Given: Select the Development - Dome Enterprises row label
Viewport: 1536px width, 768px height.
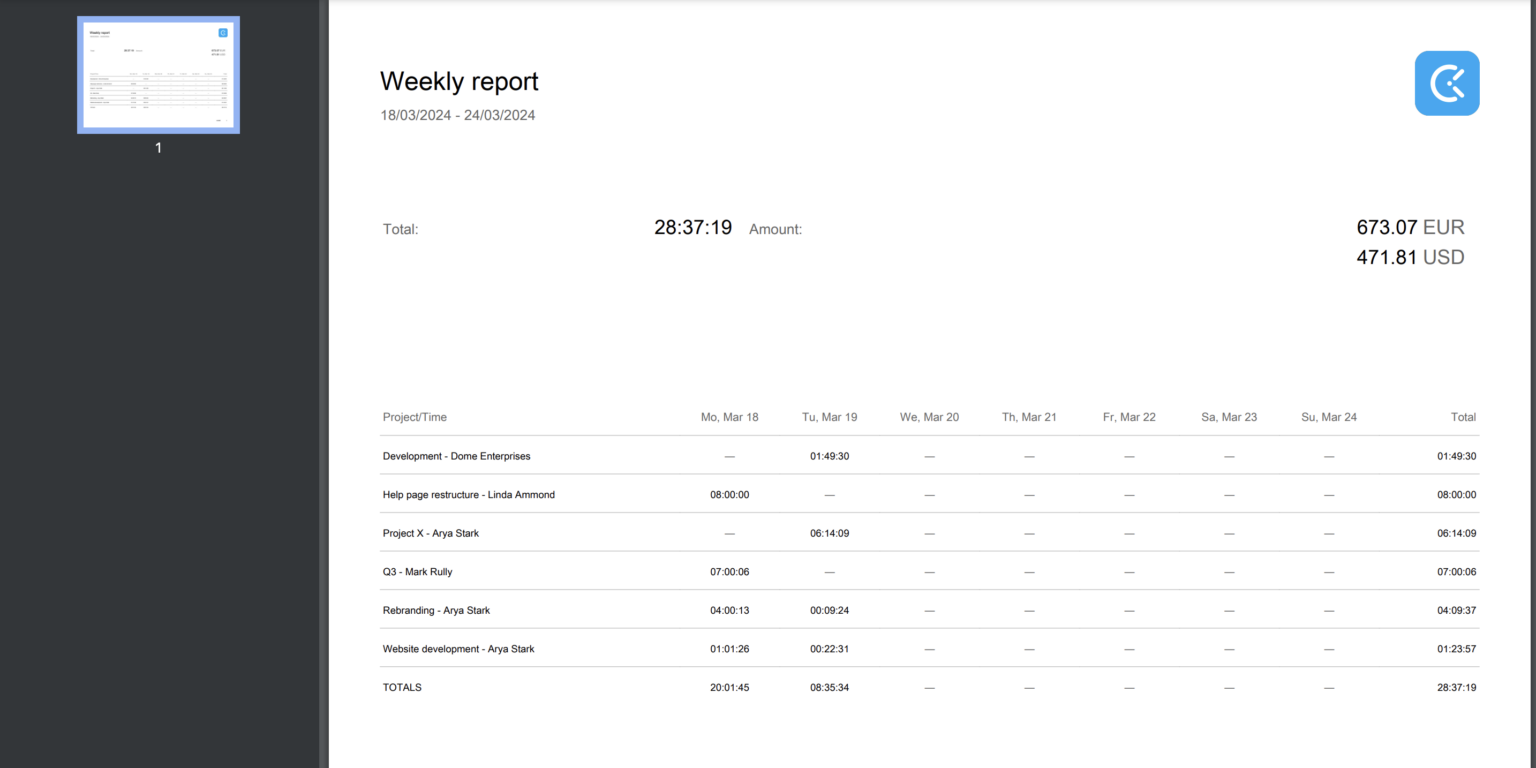Looking at the screenshot, I should point(456,456).
